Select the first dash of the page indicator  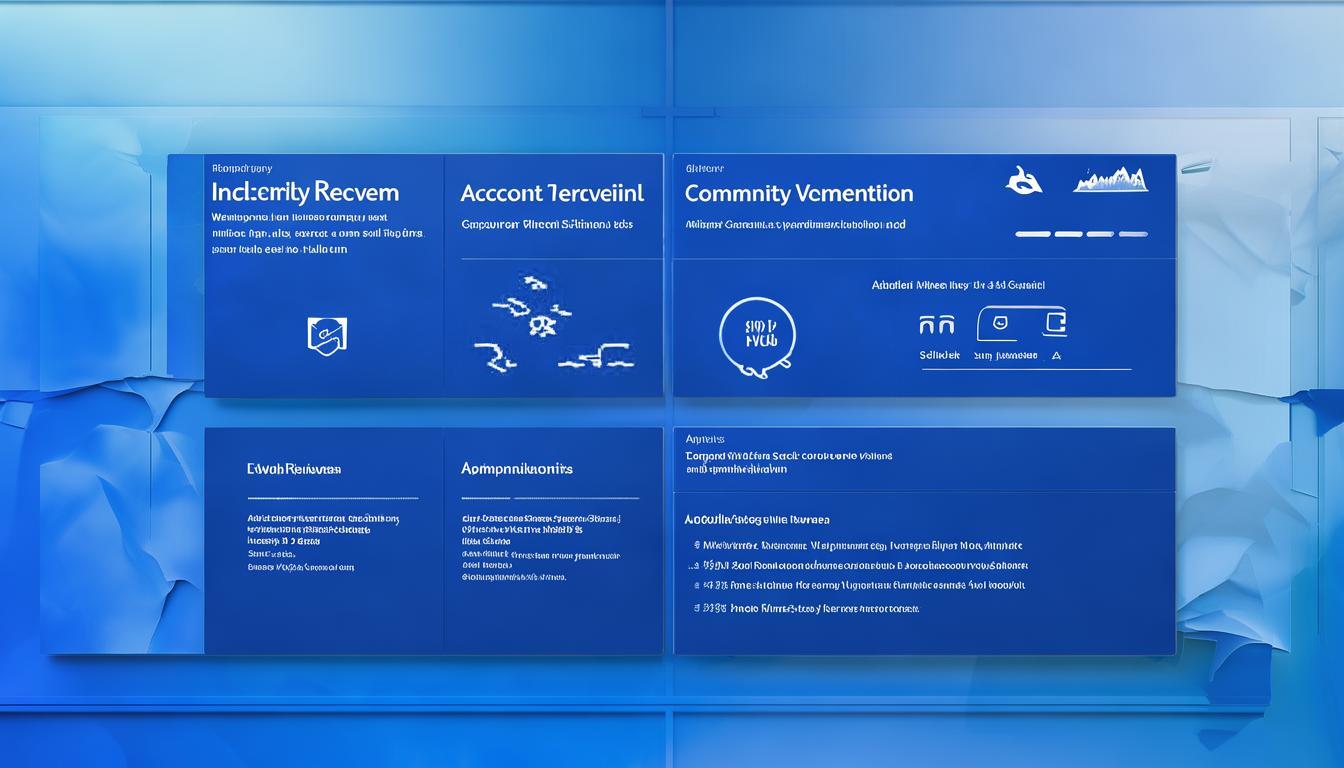tap(1032, 234)
